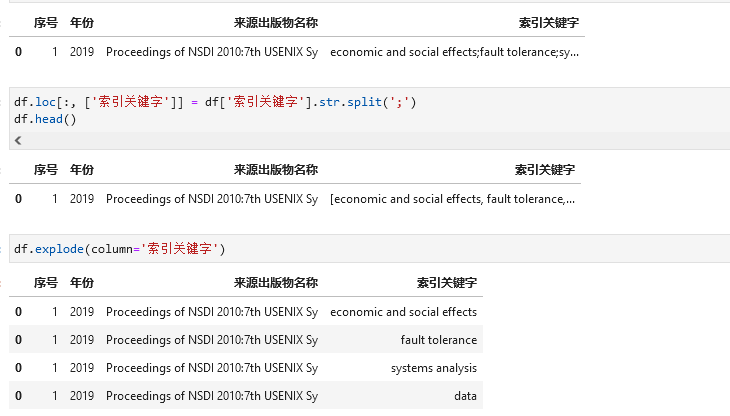Click the 索引关键字 header in the topmost table
730x416 pixels.
click(549, 23)
